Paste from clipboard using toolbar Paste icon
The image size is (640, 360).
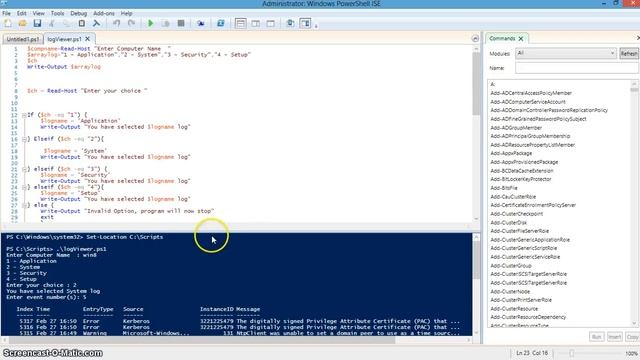click(82, 23)
